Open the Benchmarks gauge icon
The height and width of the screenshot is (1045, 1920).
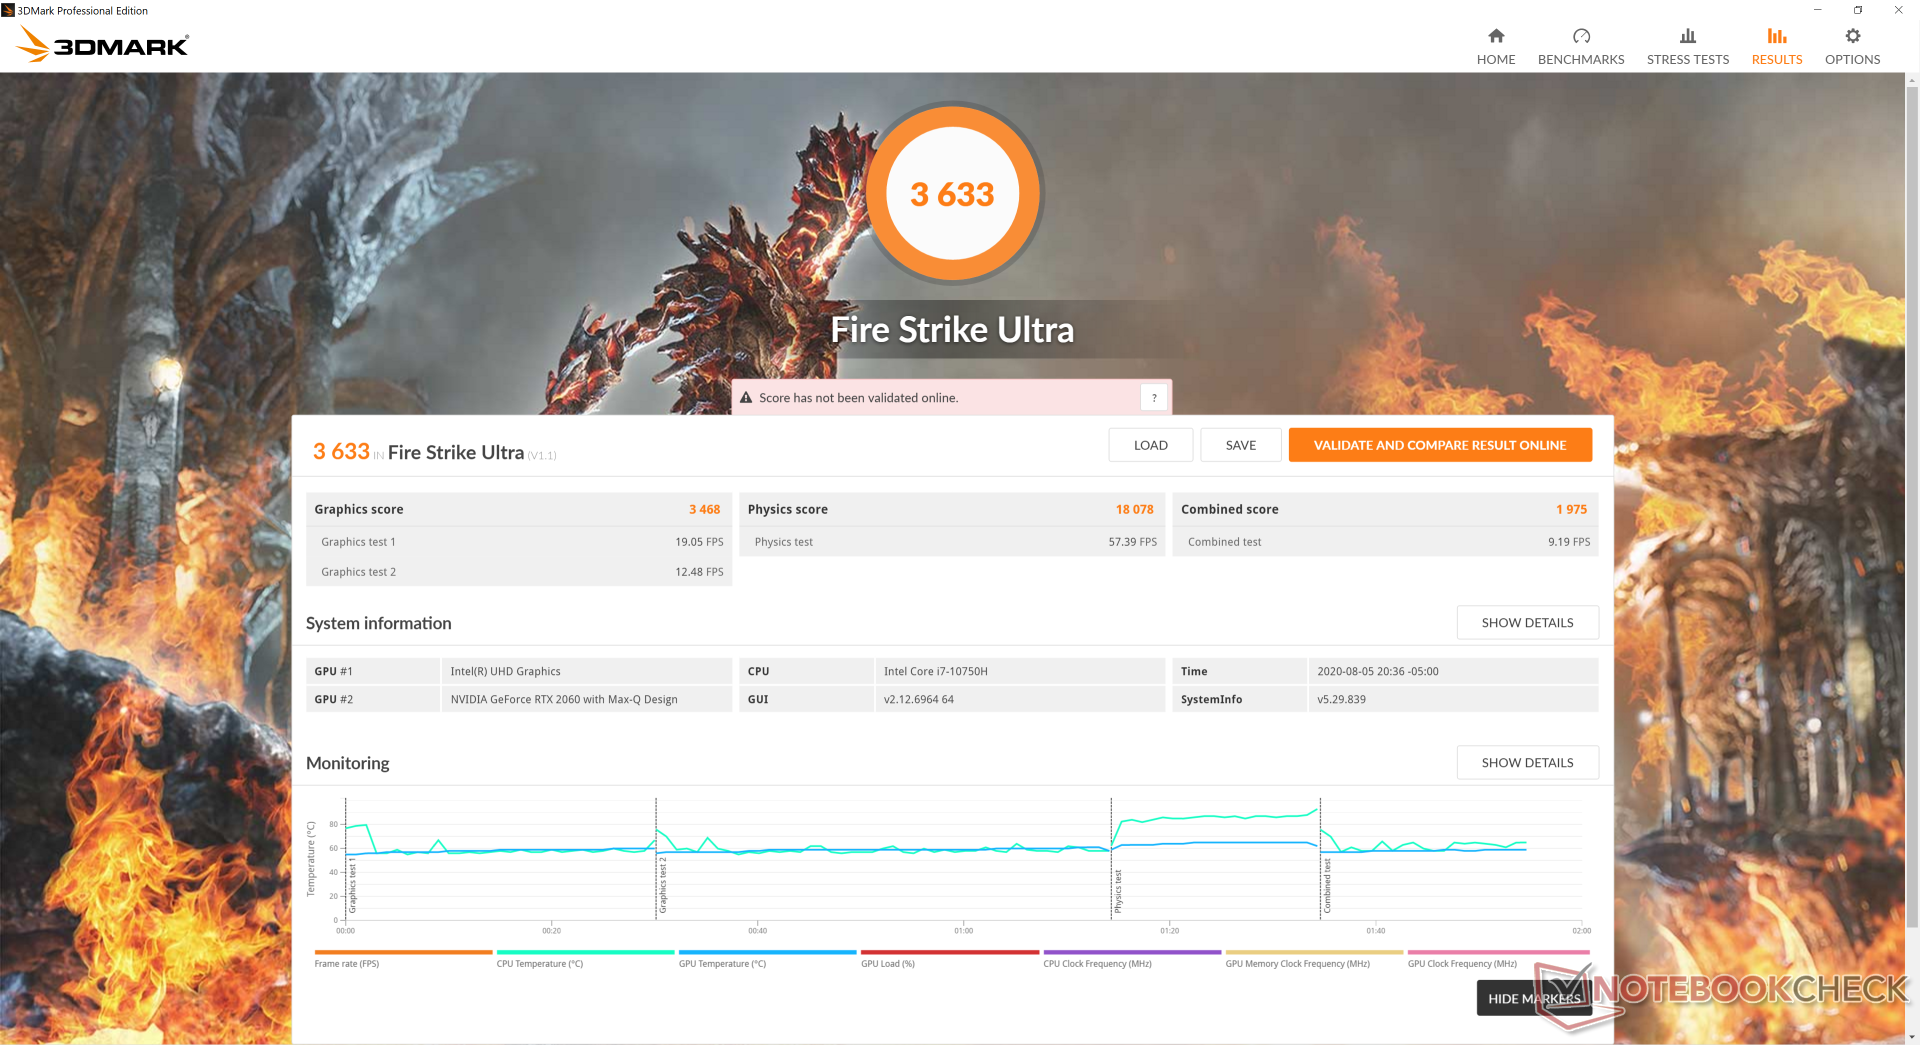click(1580, 37)
